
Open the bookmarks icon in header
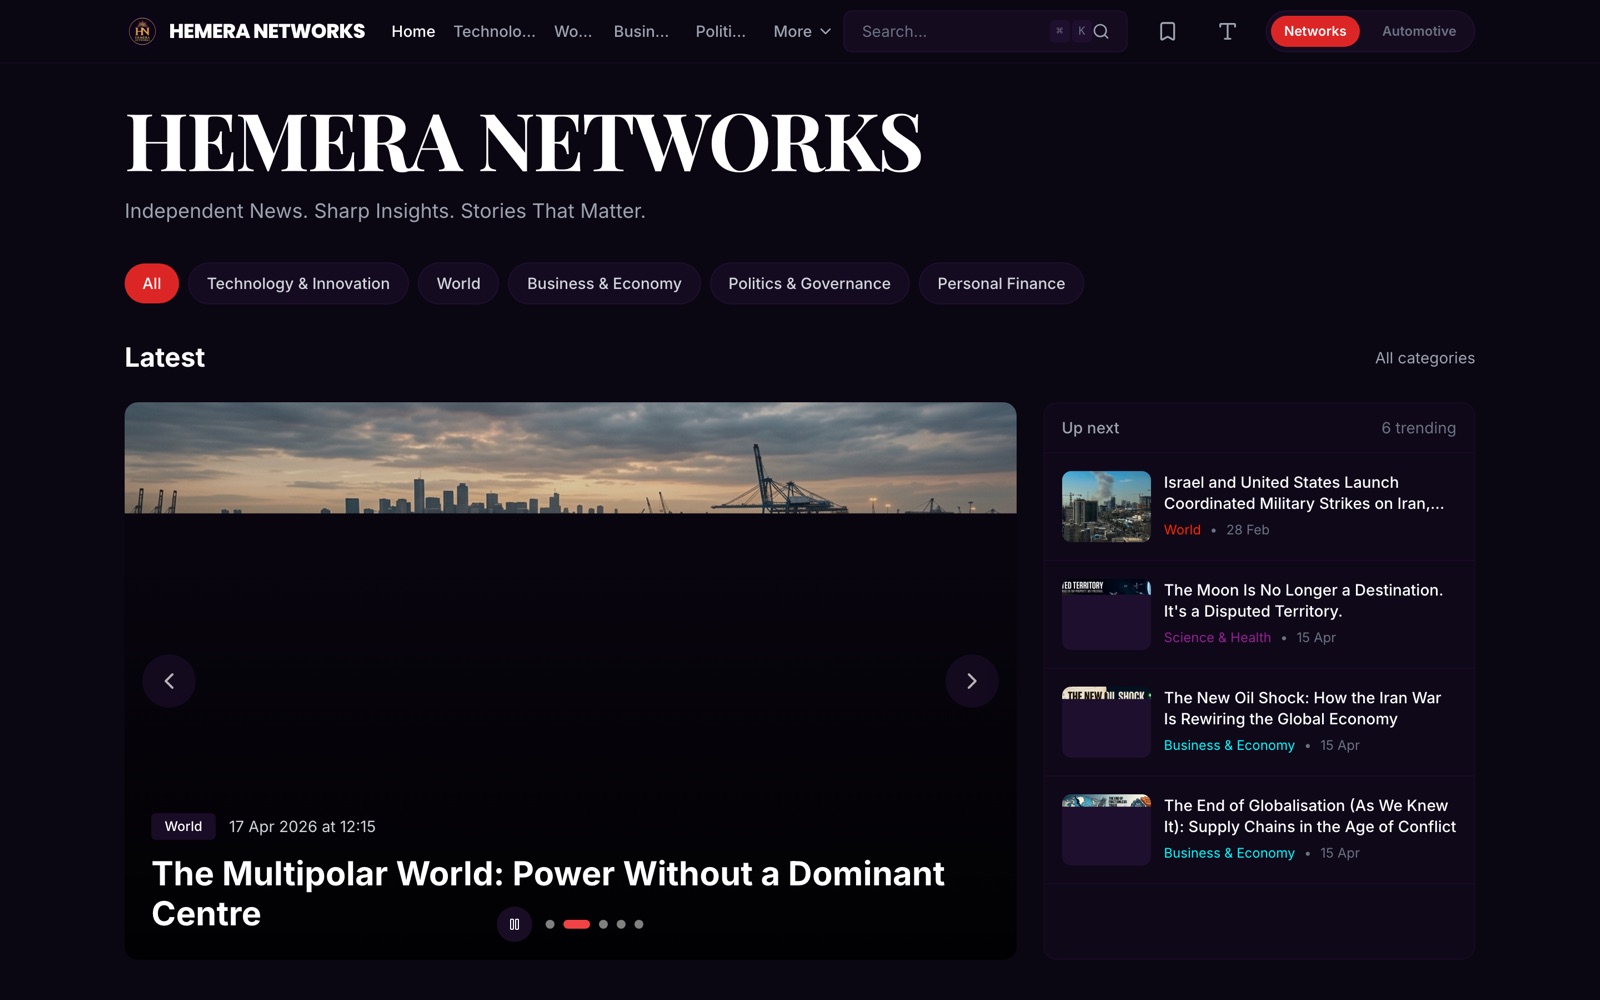pyautogui.click(x=1167, y=31)
